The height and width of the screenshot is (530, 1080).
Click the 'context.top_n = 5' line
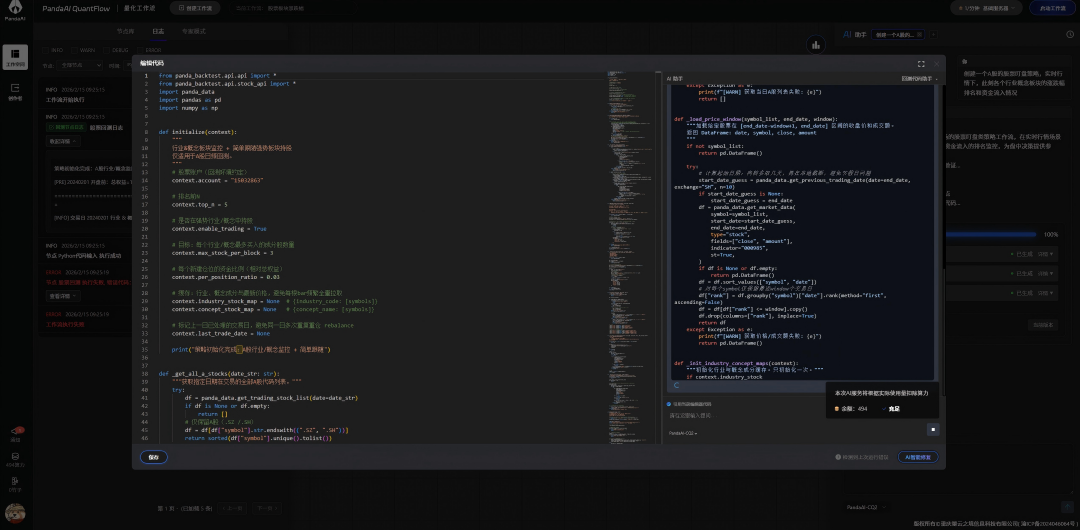(200, 205)
